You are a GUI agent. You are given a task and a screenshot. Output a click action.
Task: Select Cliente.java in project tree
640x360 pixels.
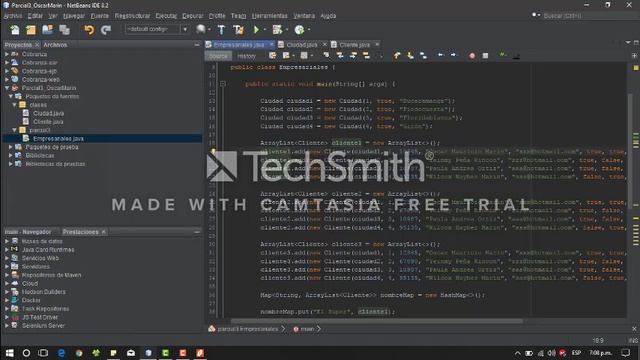[x=48, y=122]
